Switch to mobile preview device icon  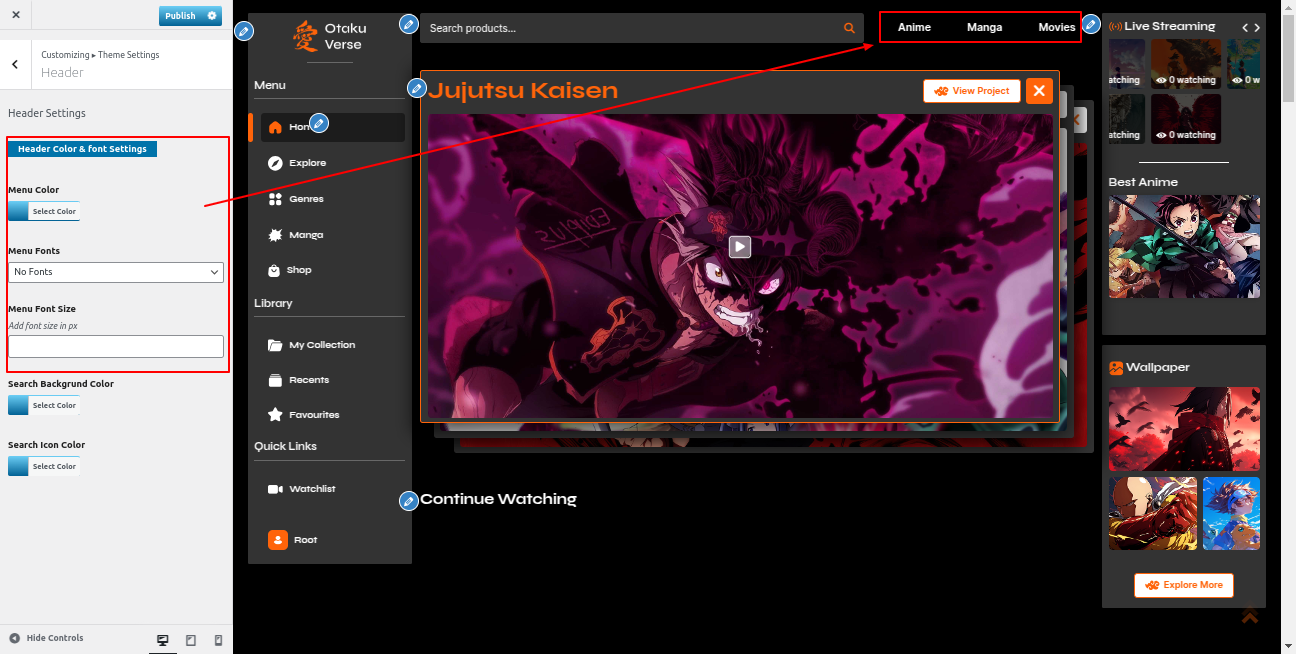tap(218, 640)
